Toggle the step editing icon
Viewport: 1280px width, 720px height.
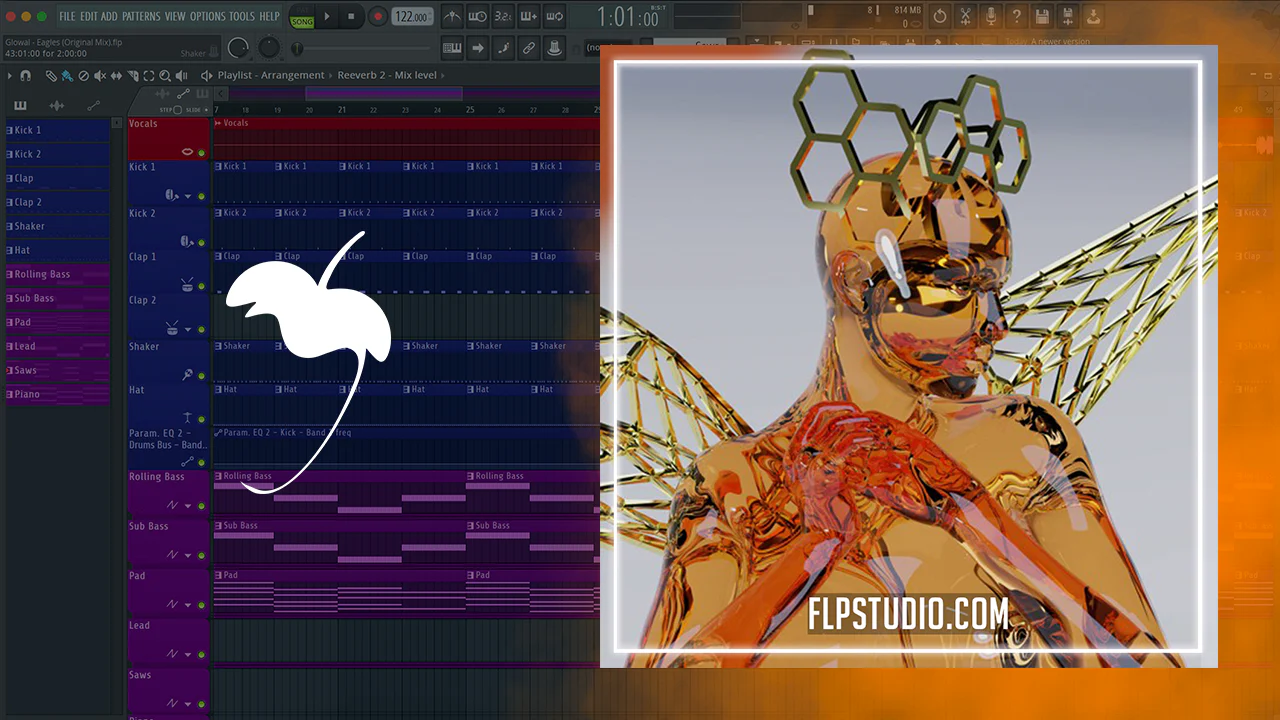click(504, 47)
